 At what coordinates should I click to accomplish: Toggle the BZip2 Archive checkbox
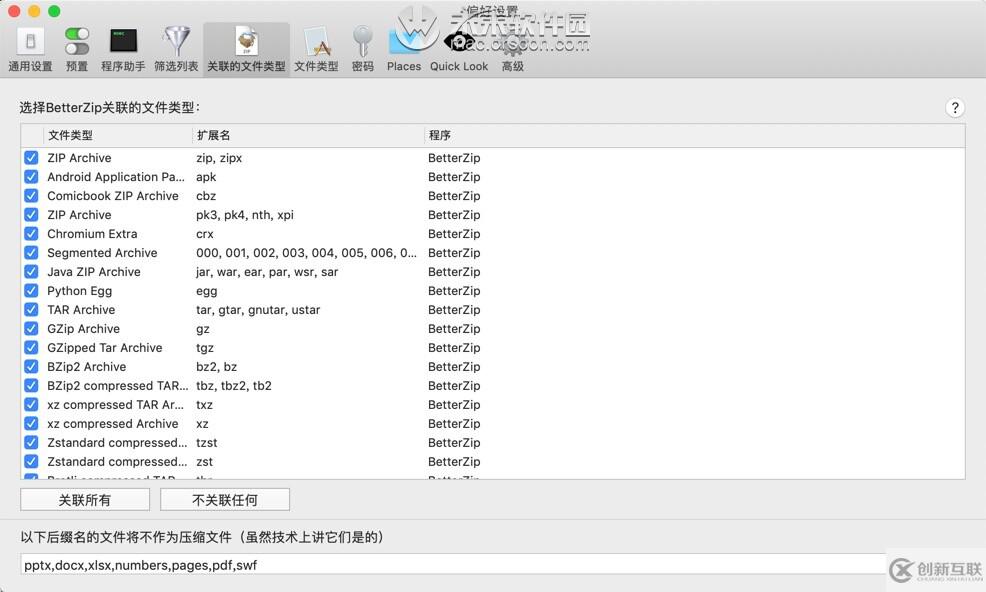tap(31, 367)
